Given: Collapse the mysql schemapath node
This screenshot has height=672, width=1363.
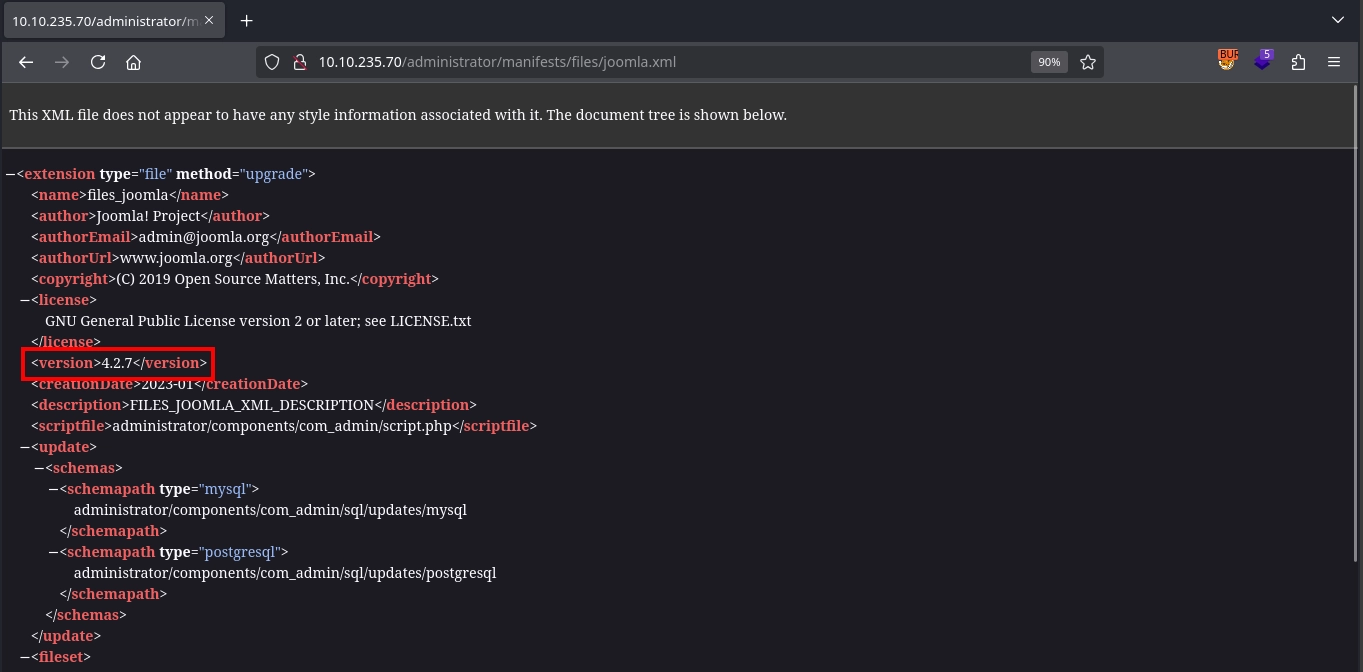Looking at the screenshot, I should pyautogui.click(x=54, y=489).
